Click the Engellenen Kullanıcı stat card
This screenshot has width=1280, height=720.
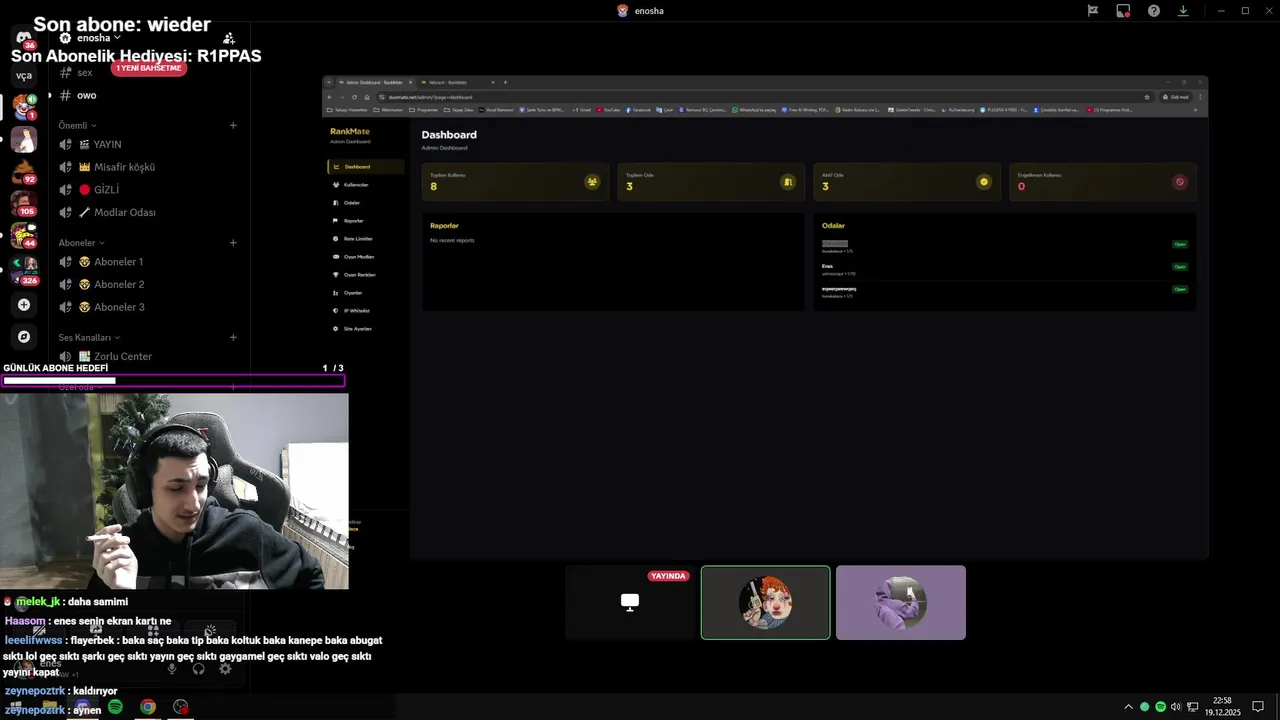(x=1102, y=182)
